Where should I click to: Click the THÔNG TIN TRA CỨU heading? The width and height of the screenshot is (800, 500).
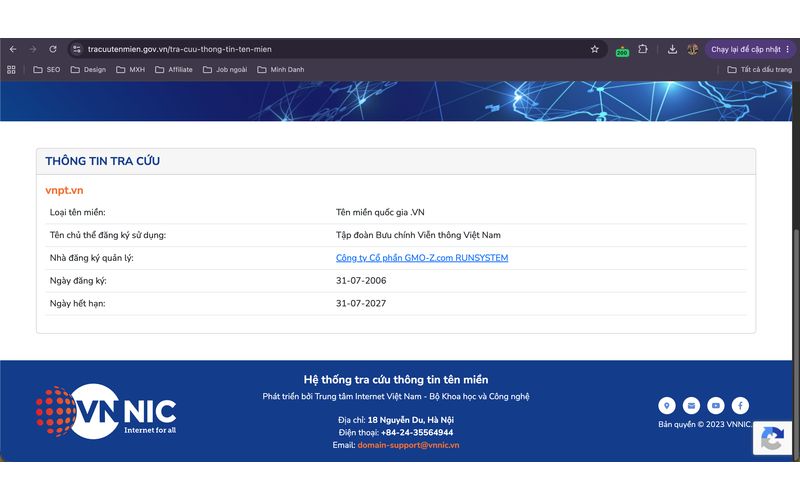103,161
